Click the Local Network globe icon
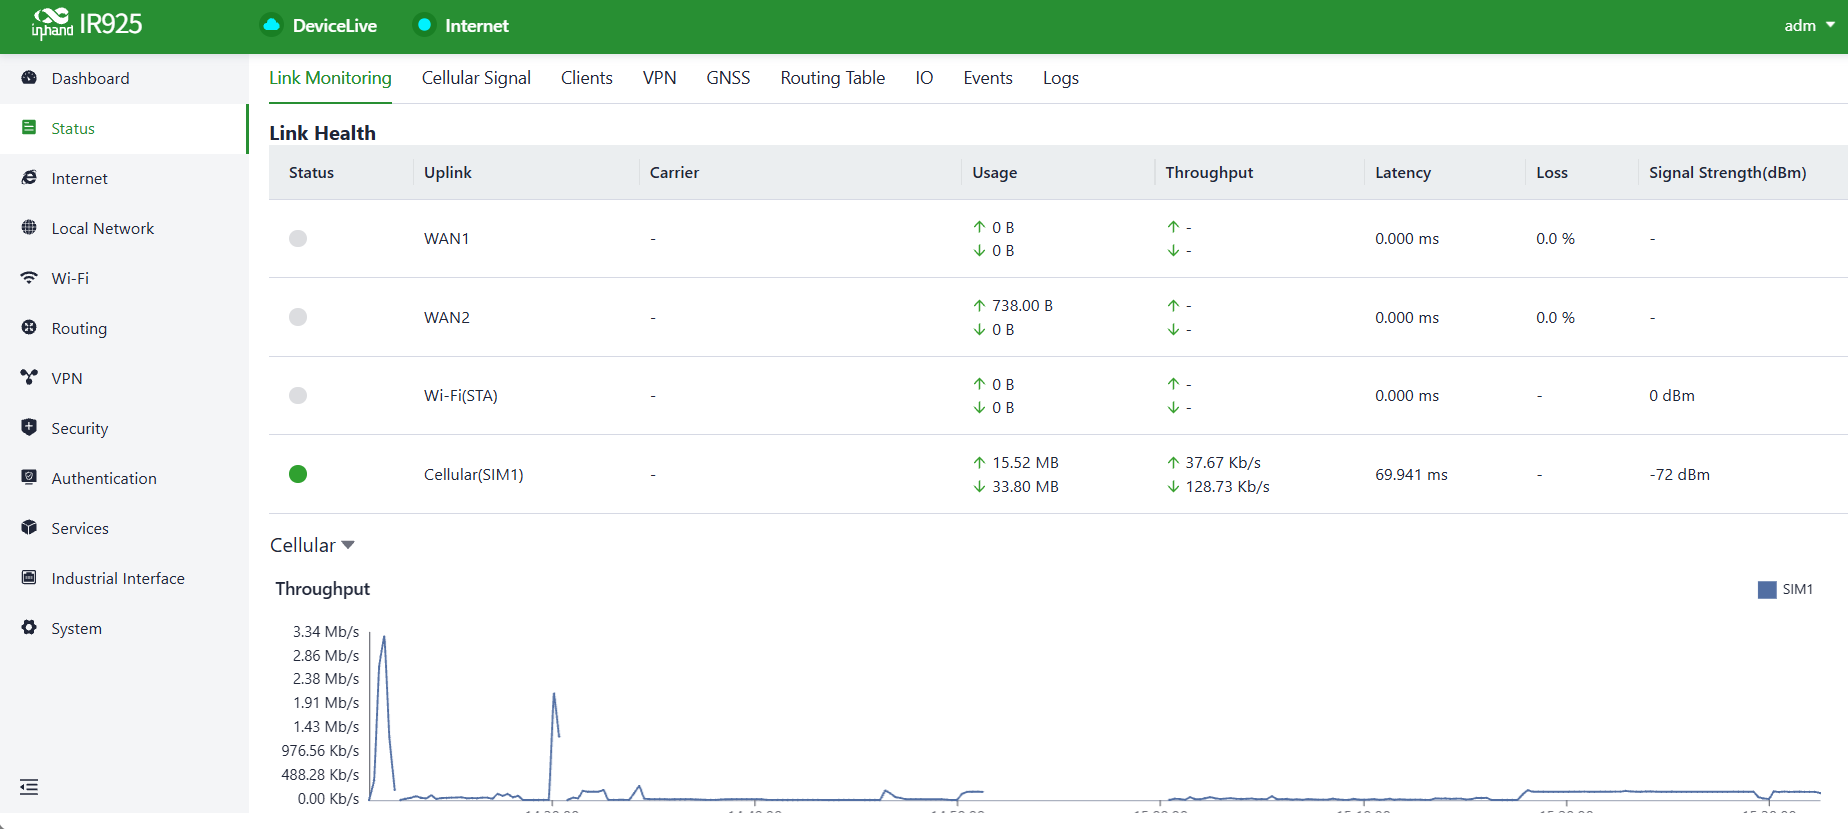The width and height of the screenshot is (1848, 829). (29, 228)
